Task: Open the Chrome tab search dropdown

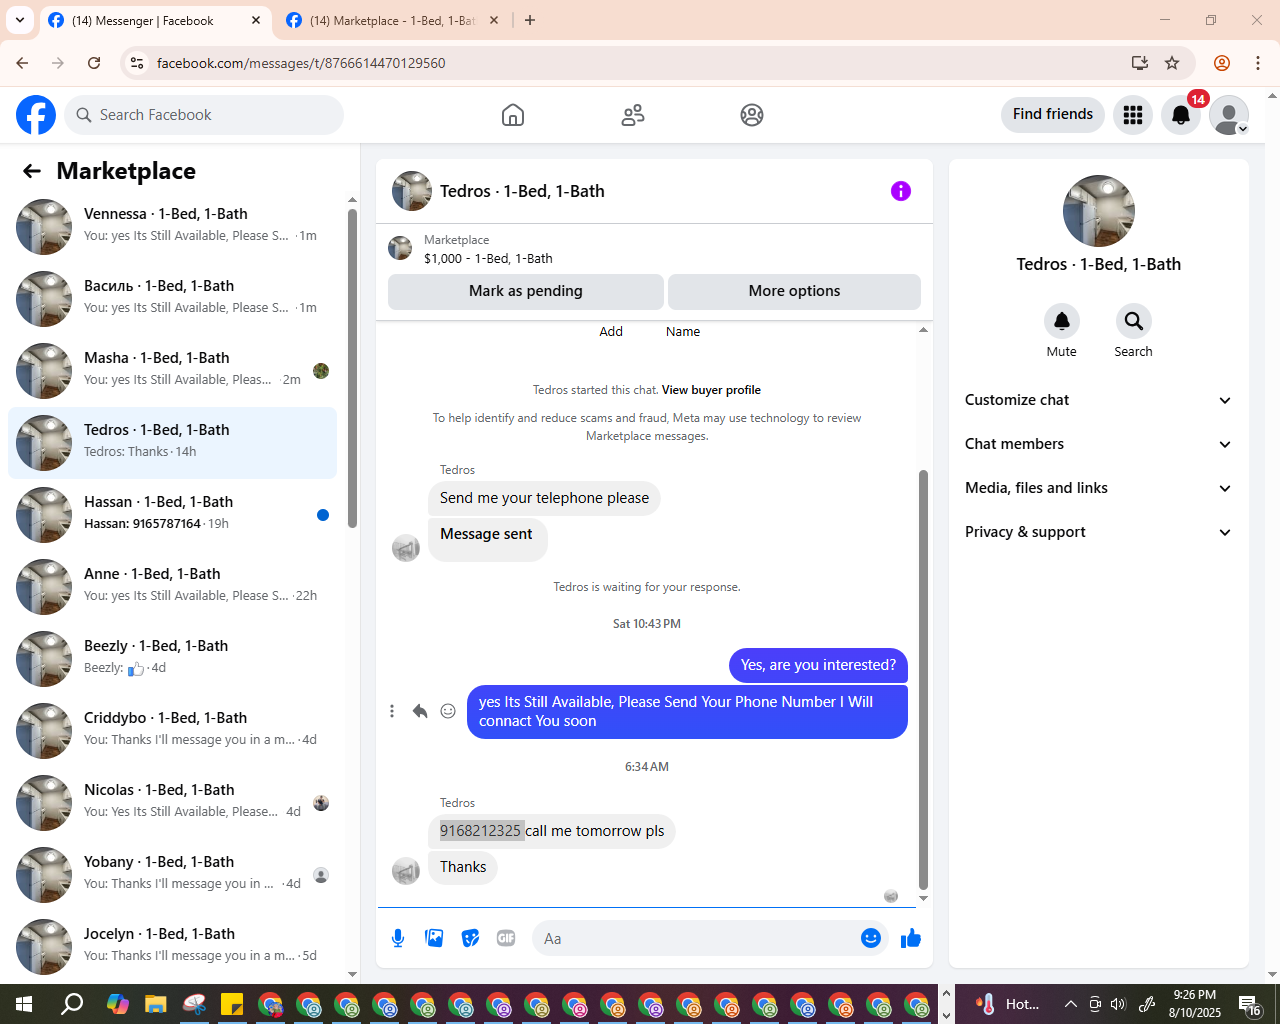Action: 20,20
